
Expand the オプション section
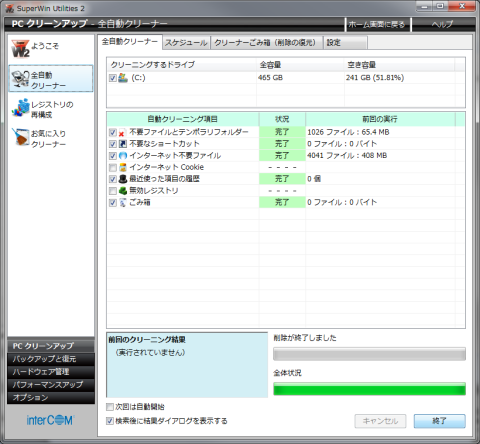click(51, 398)
